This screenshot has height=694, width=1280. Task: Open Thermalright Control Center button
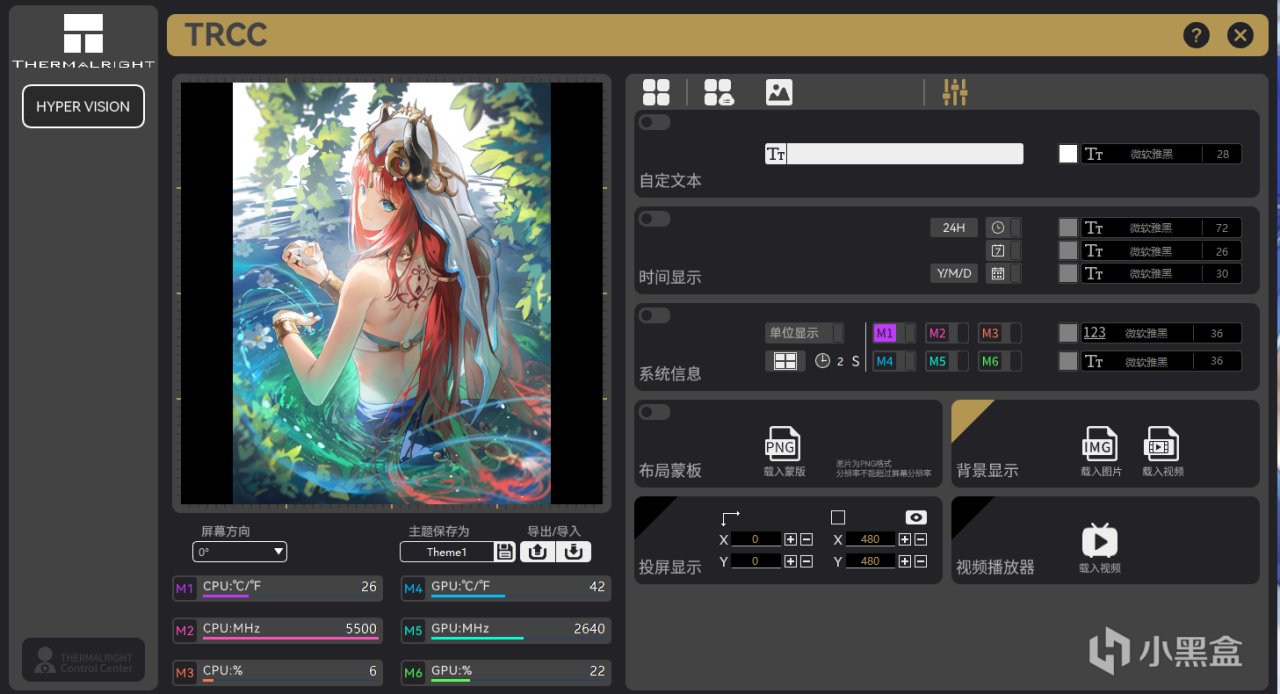coord(83,660)
